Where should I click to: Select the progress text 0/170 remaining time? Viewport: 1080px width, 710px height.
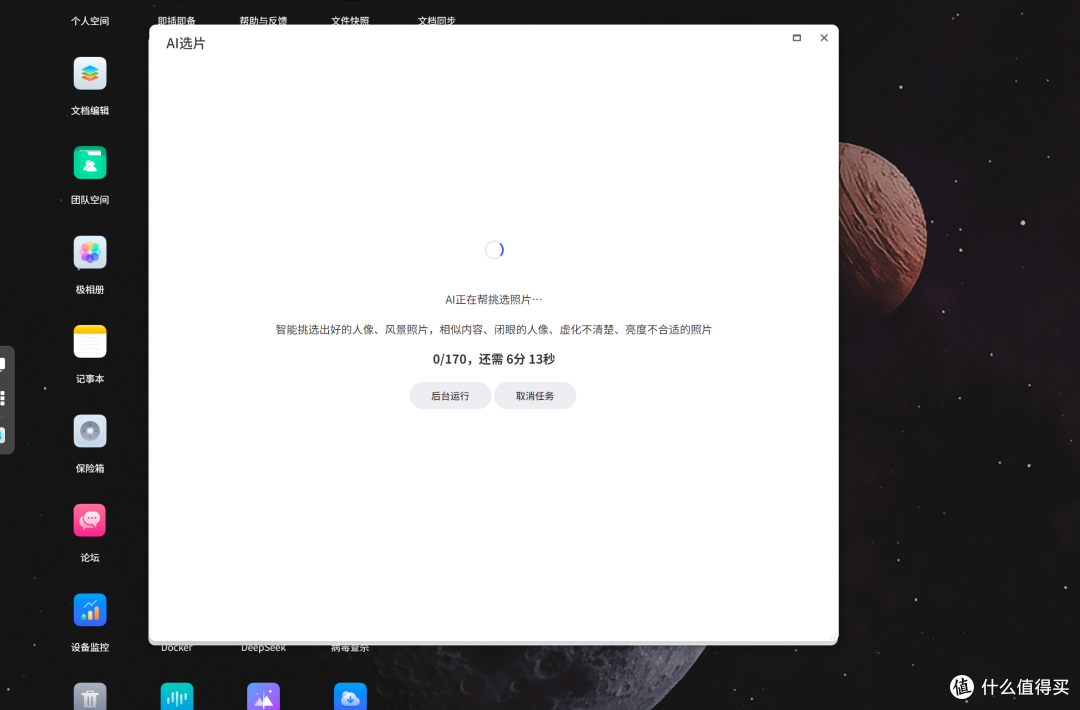point(494,359)
